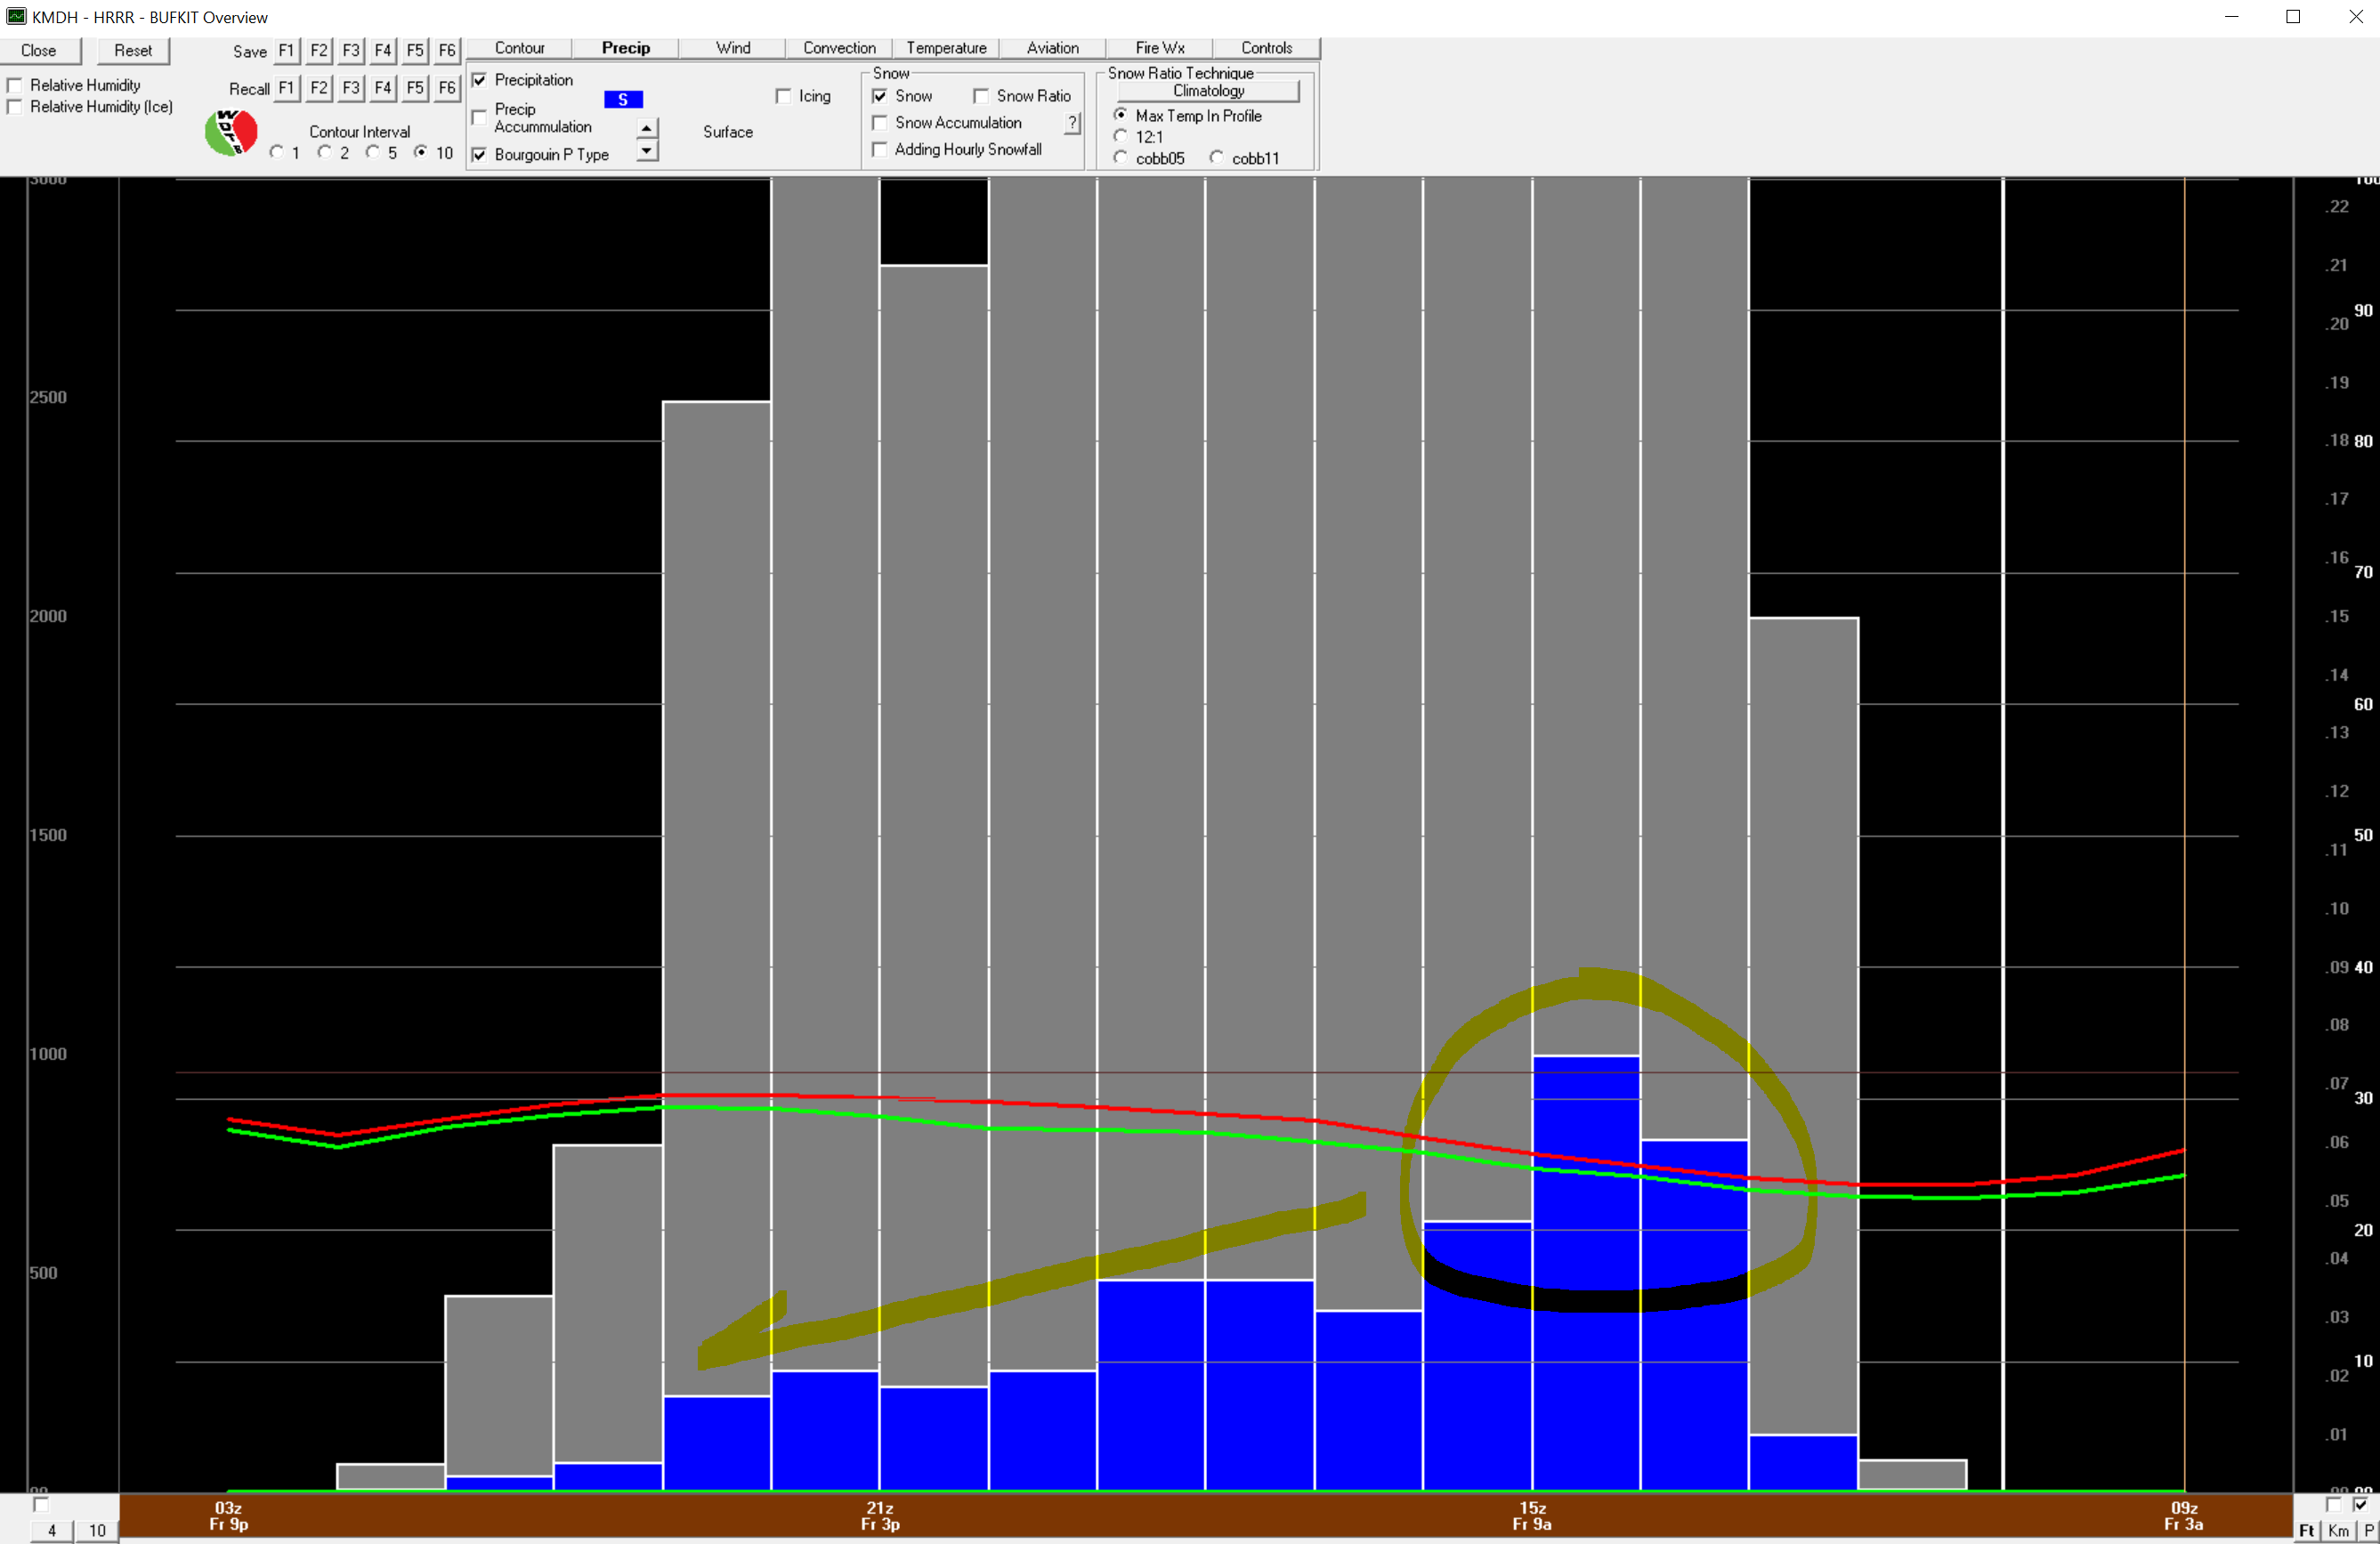
Task: Uncheck Bourgouin P Type
Action: pyautogui.click(x=480, y=155)
